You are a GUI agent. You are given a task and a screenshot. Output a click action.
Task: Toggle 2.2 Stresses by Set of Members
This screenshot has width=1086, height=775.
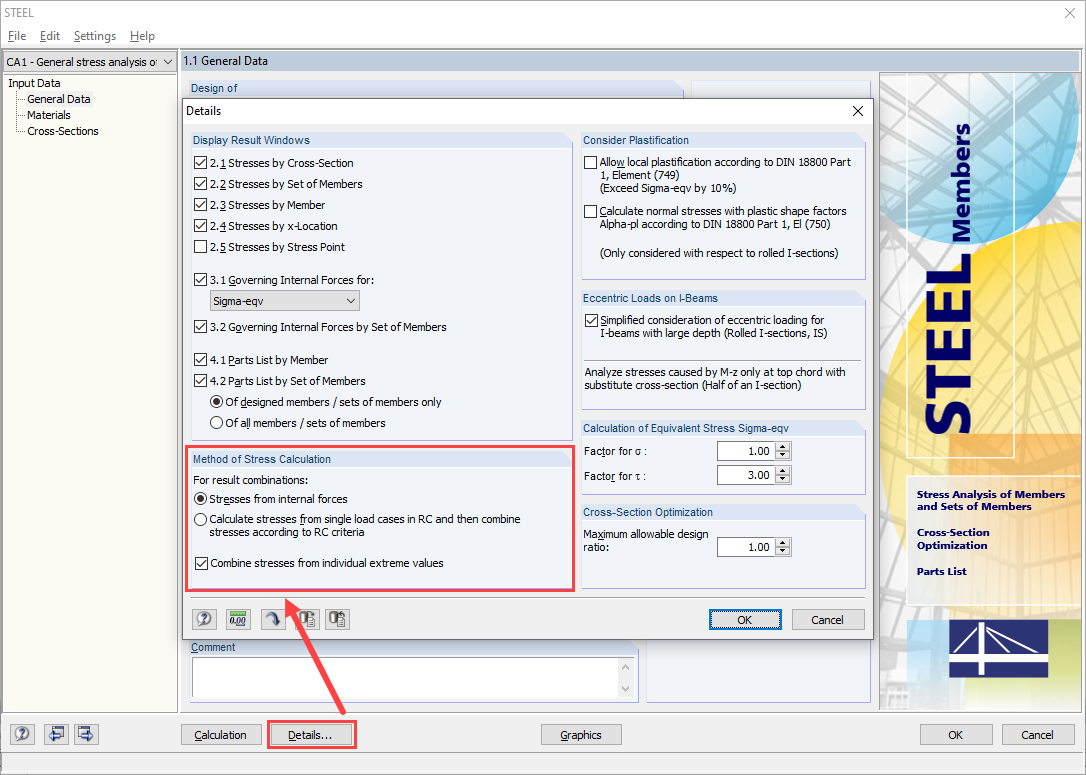pyautogui.click(x=201, y=184)
